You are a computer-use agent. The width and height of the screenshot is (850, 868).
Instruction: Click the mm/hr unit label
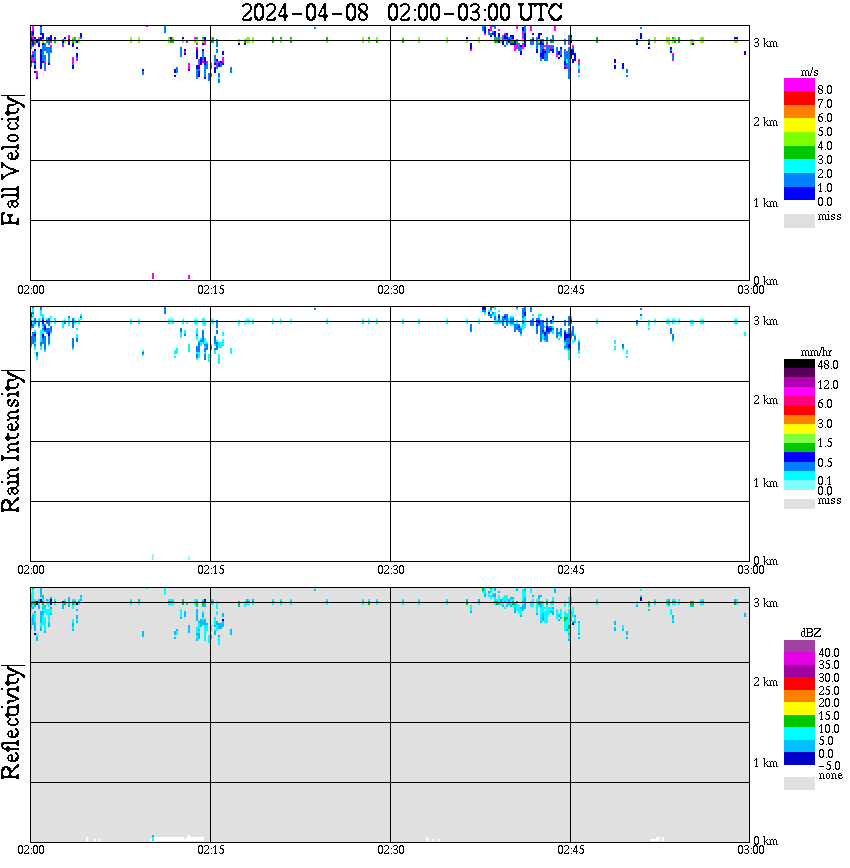coord(816,352)
